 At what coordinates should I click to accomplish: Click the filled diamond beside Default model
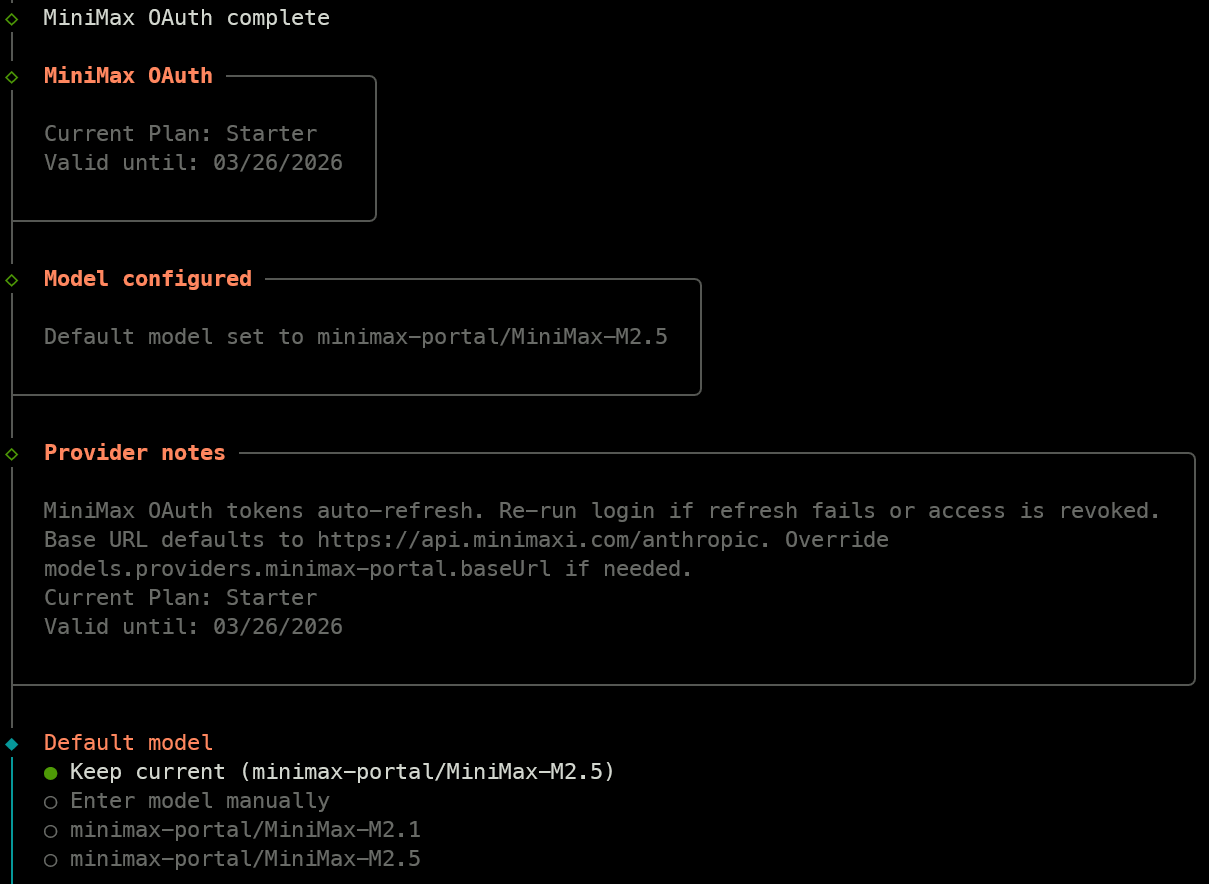[12, 744]
